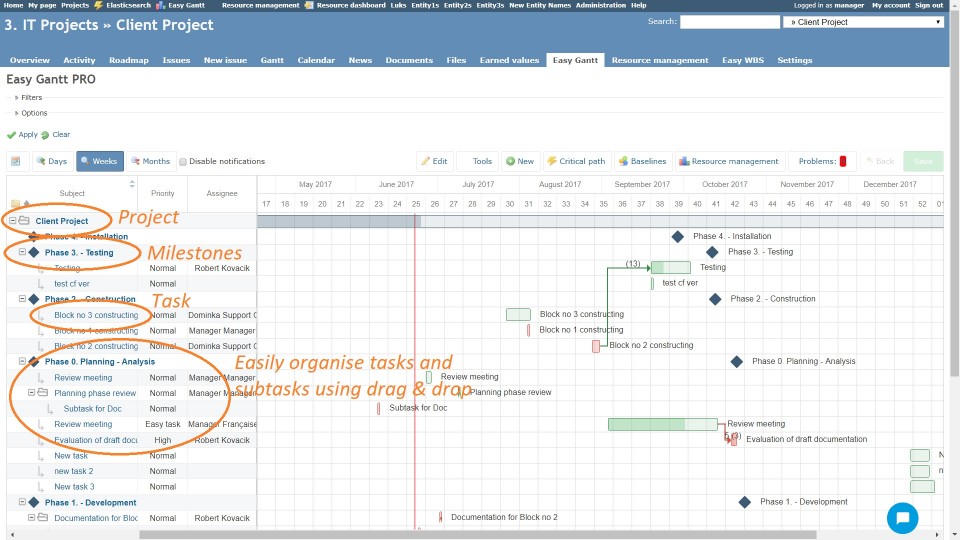Create a new item with New button
The image size is (960, 540).
tap(519, 161)
